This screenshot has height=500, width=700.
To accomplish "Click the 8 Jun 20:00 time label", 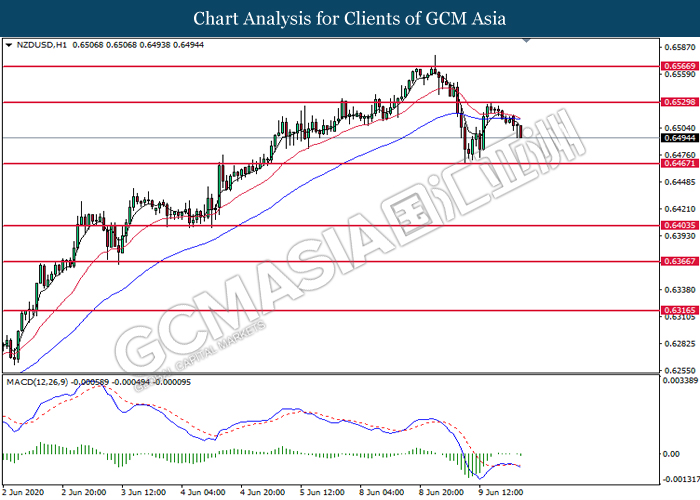I will click(442, 492).
